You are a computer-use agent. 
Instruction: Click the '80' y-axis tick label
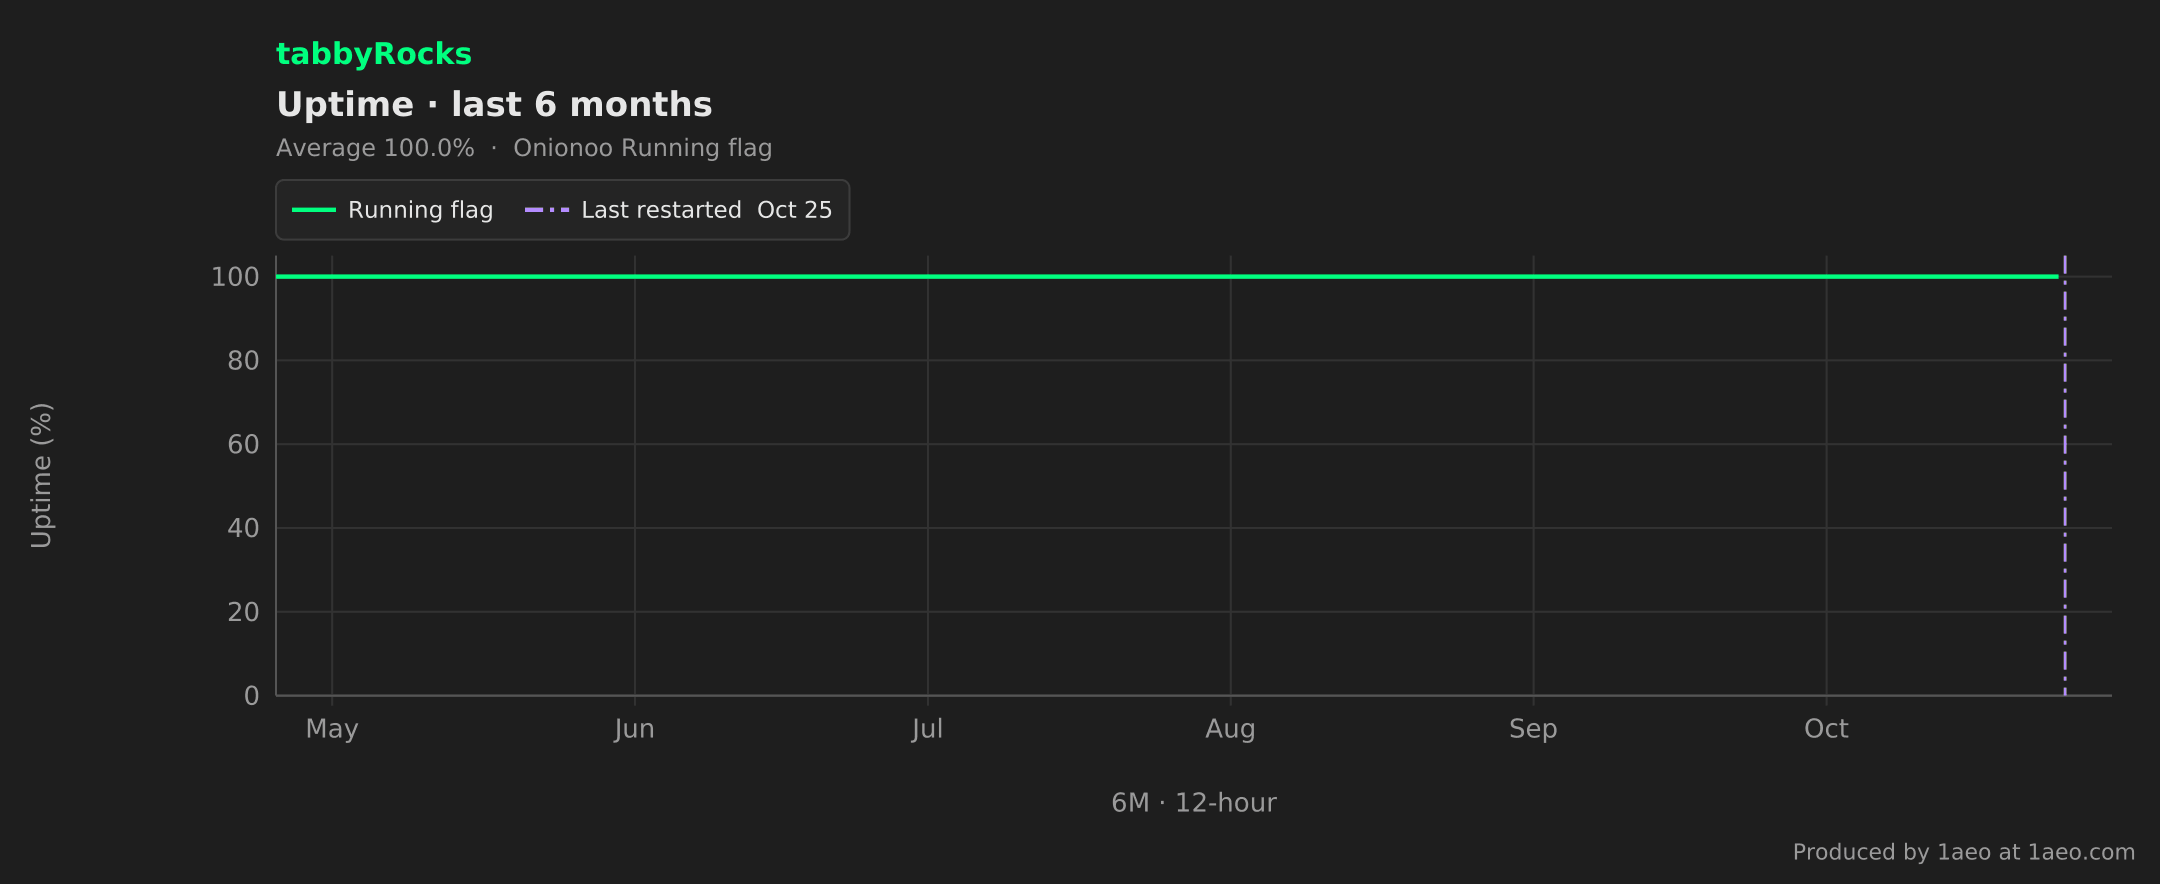243,361
